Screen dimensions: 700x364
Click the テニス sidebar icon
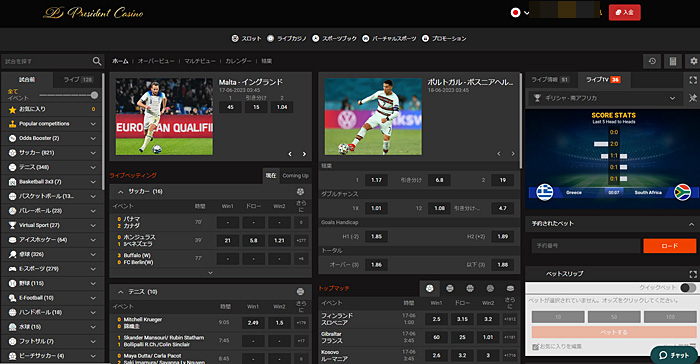click(12, 167)
